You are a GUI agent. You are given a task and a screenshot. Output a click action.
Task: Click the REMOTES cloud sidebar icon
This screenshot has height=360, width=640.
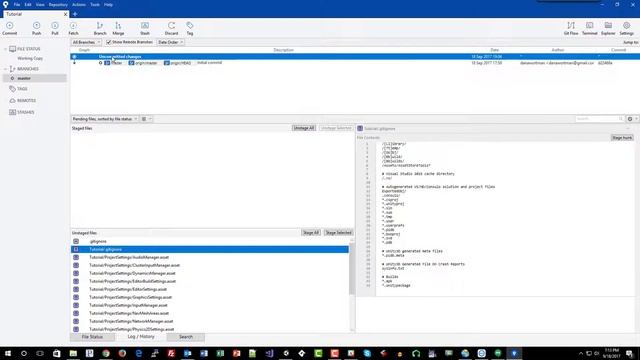[x=12, y=100]
